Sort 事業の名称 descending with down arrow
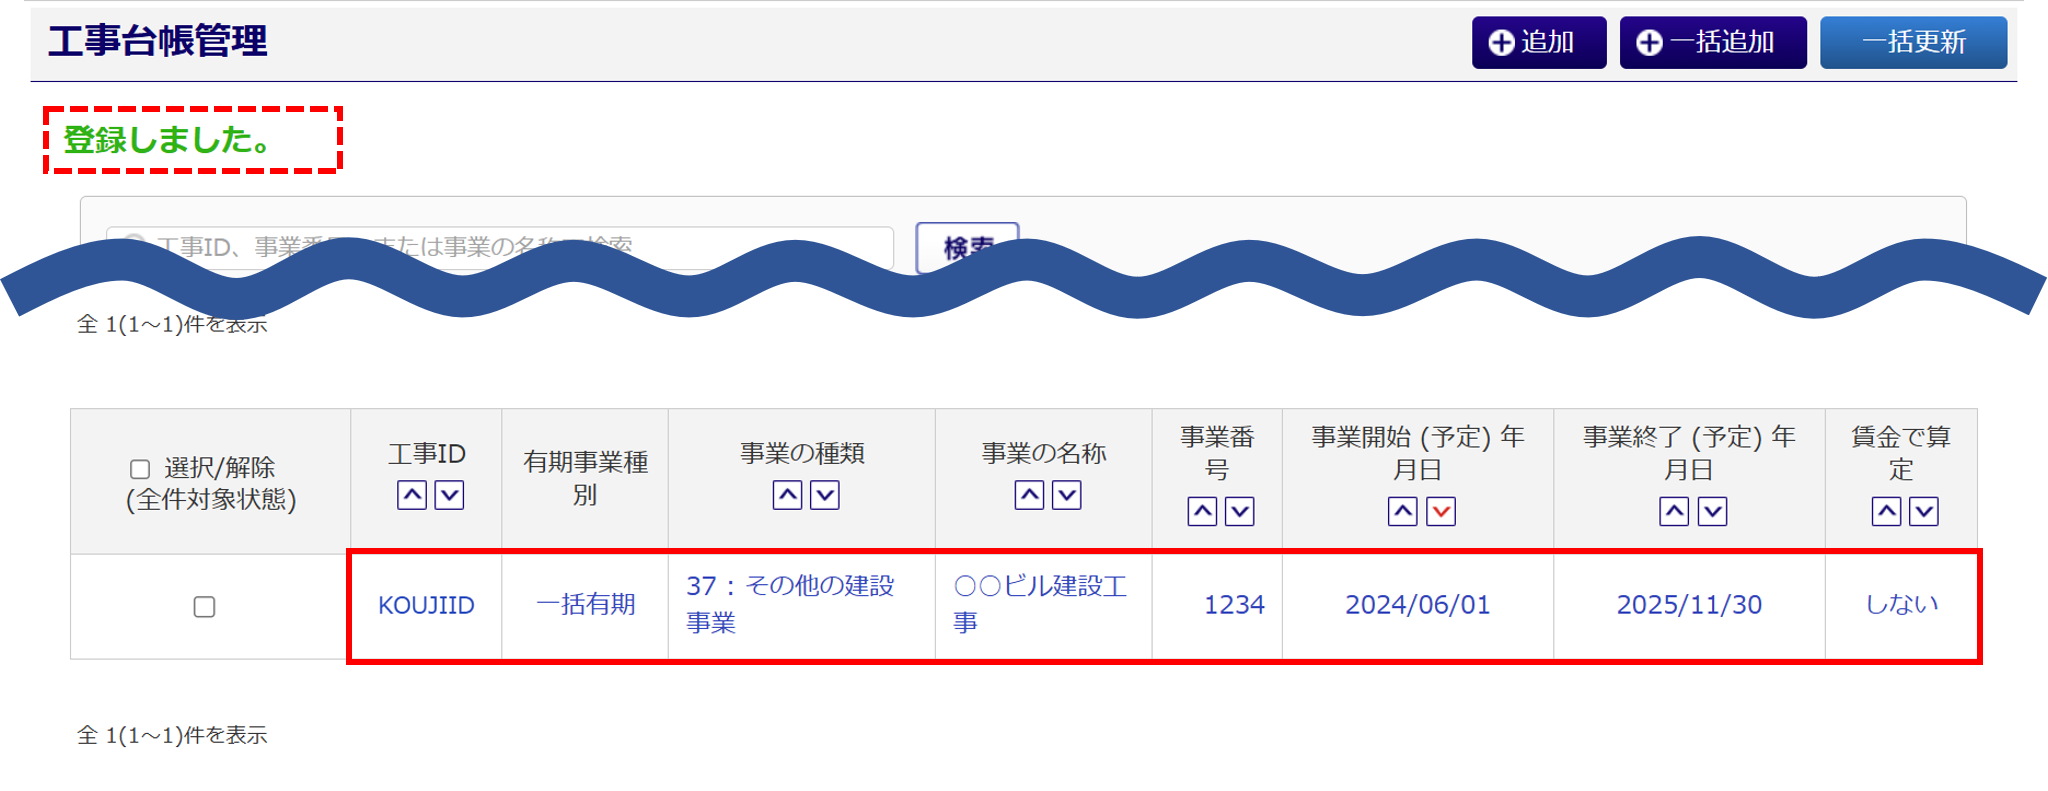The width and height of the screenshot is (2048, 791). [x=1067, y=495]
